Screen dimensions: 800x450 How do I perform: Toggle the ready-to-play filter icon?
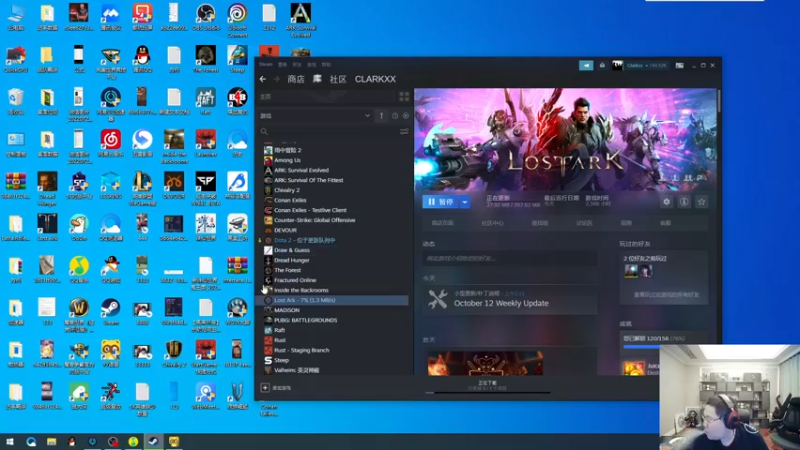coord(406,116)
